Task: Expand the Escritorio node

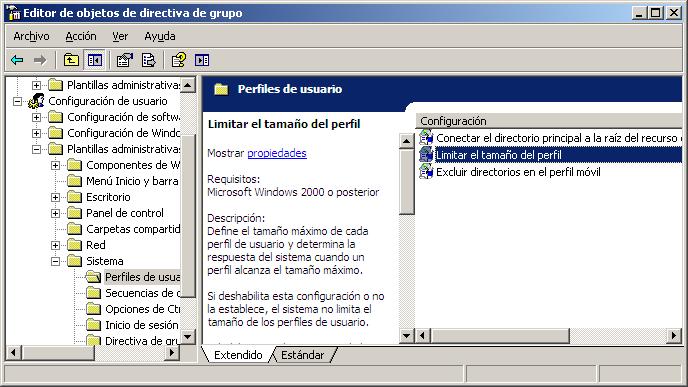Action: click(x=55, y=197)
